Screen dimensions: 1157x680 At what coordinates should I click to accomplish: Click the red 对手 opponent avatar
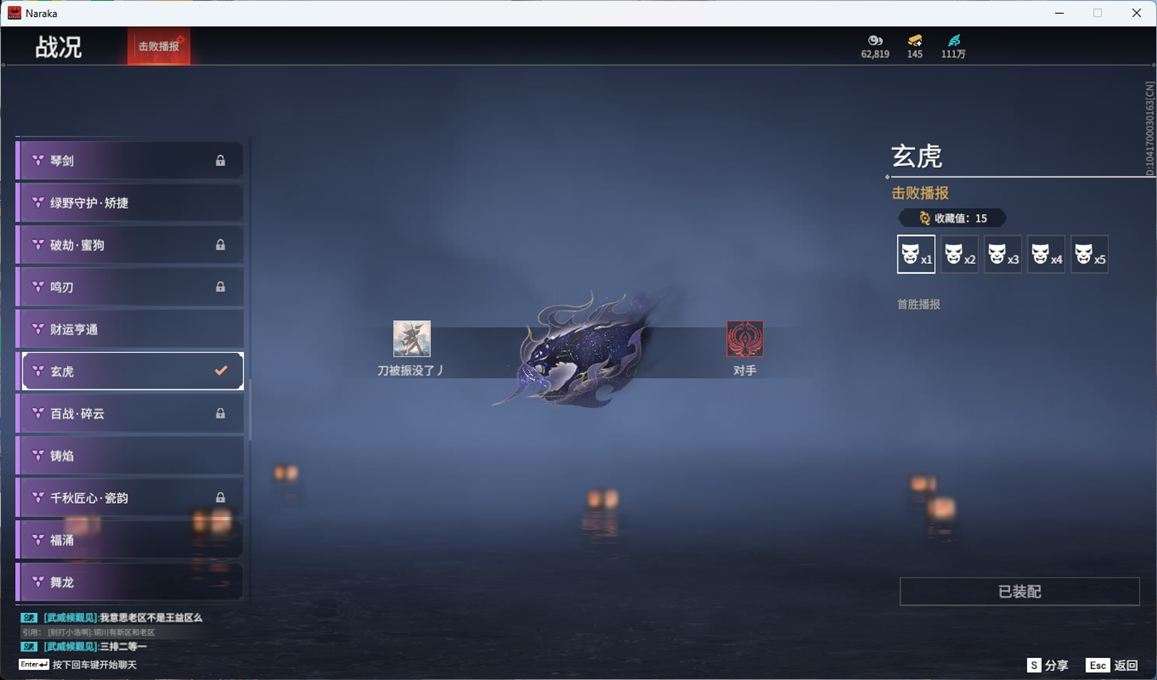745,339
